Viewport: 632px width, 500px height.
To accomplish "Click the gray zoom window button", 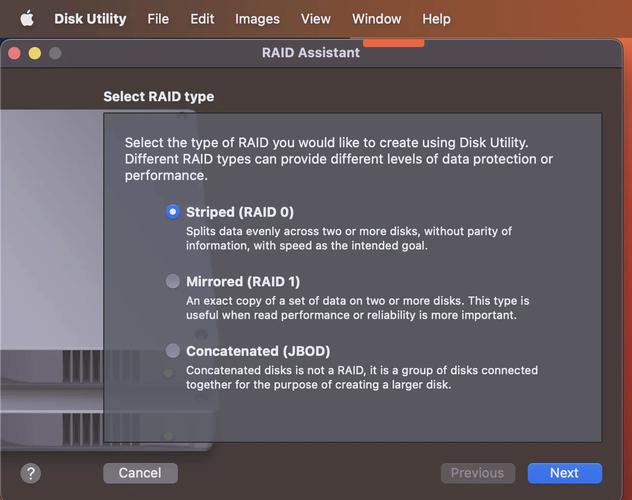I will pyautogui.click(x=55, y=53).
